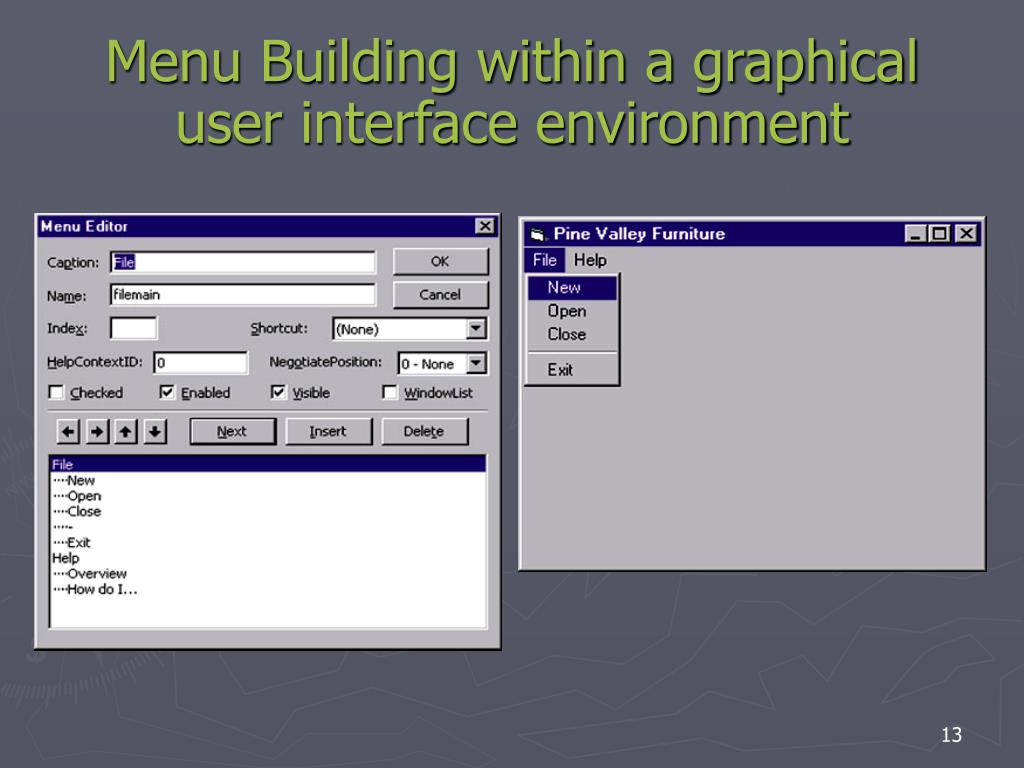The height and width of the screenshot is (768, 1024).
Task: Uncheck the Visible checkbox
Action: pyautogui.click(x=278, y=392)
